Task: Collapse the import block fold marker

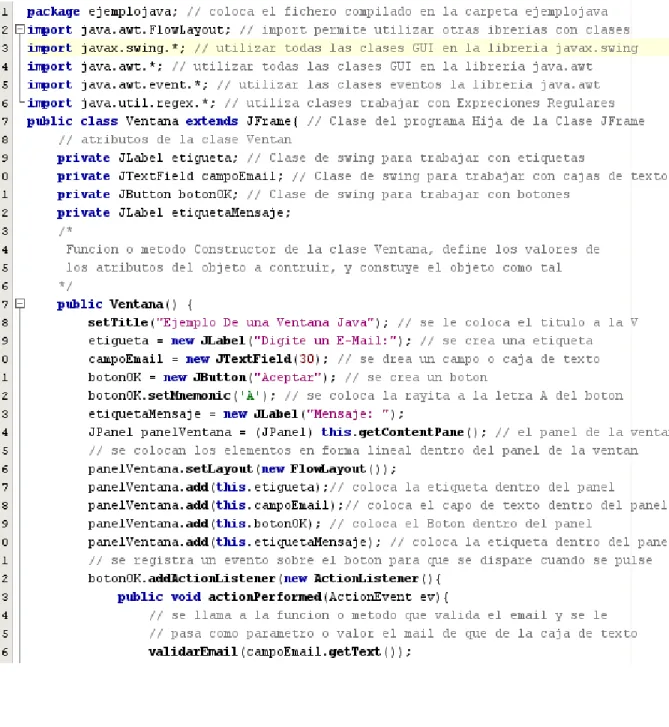Action: [x=19, y=30]
